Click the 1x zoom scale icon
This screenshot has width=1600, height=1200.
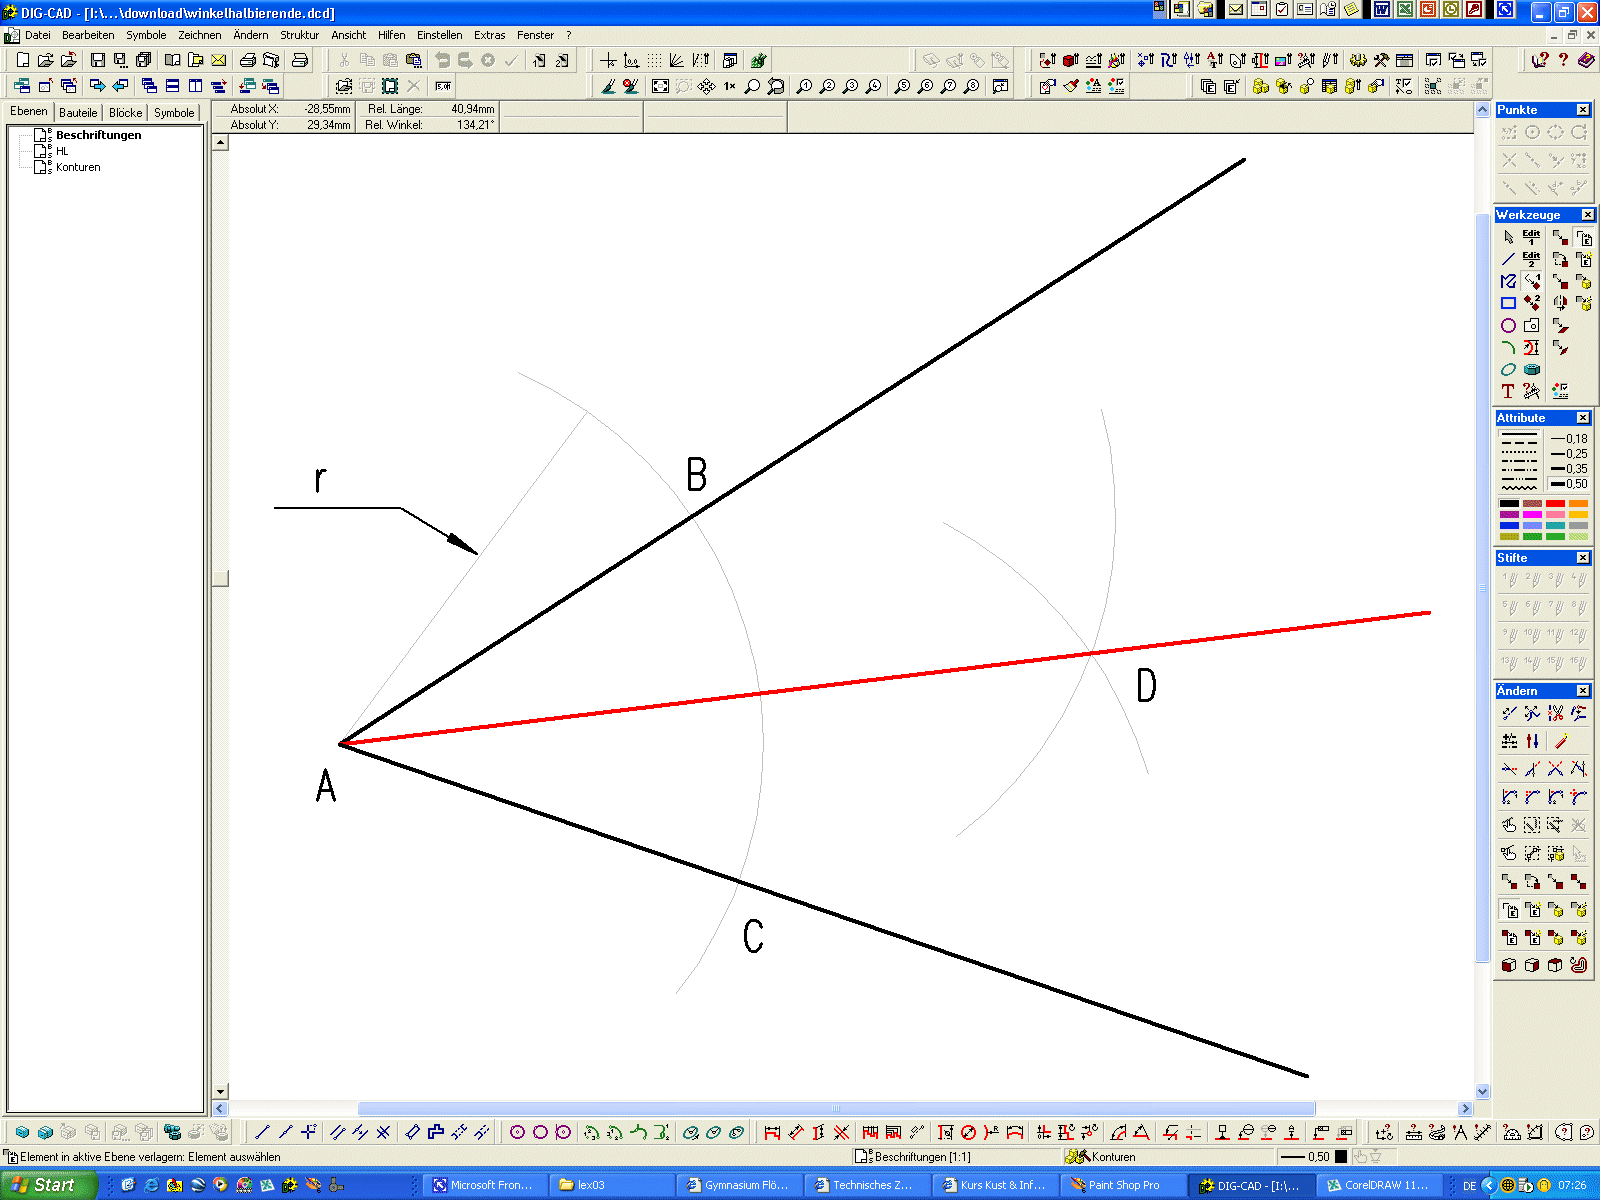coord(730,87)
